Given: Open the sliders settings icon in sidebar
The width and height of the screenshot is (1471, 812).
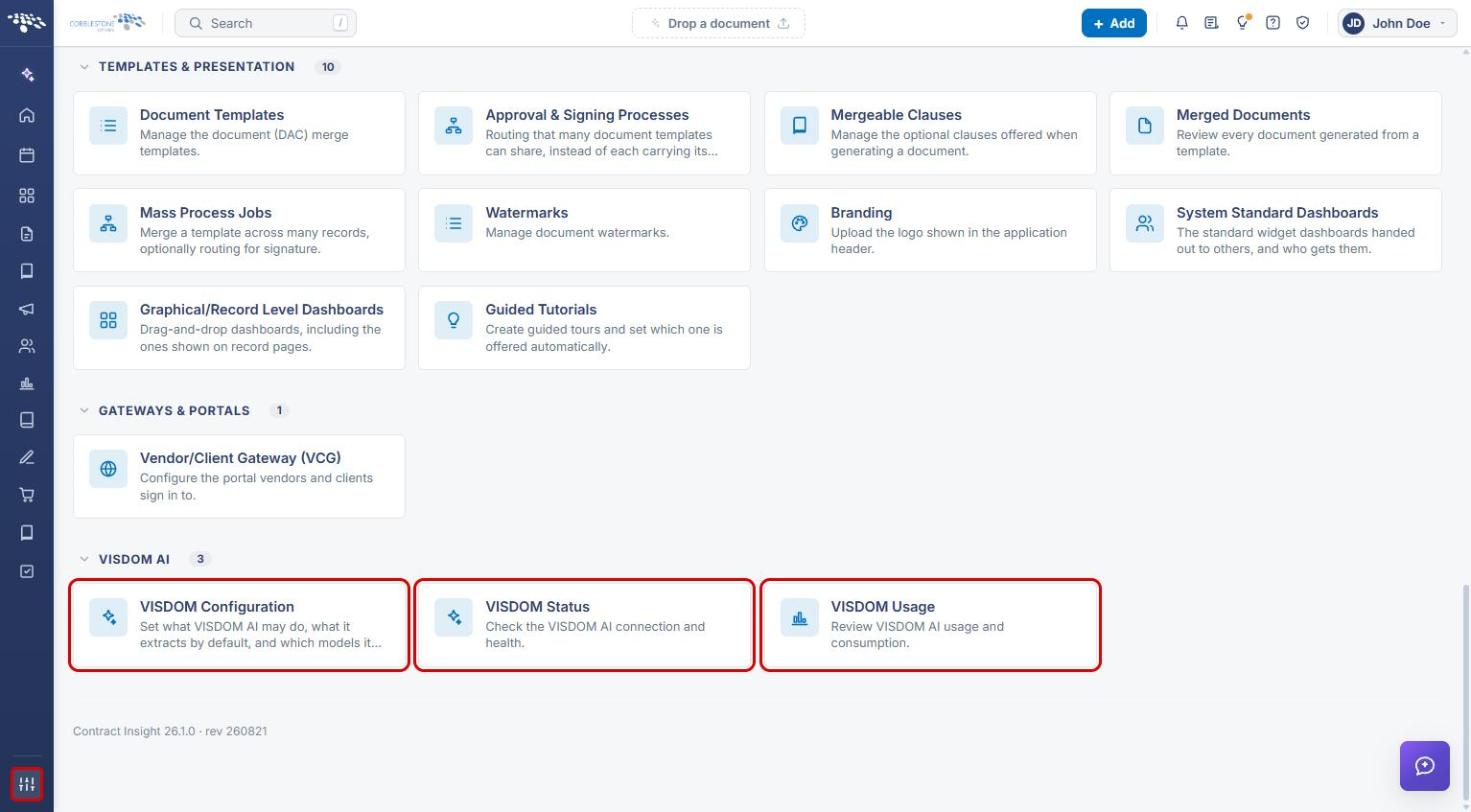Looking at the screenshot, I should pos(27,784).
